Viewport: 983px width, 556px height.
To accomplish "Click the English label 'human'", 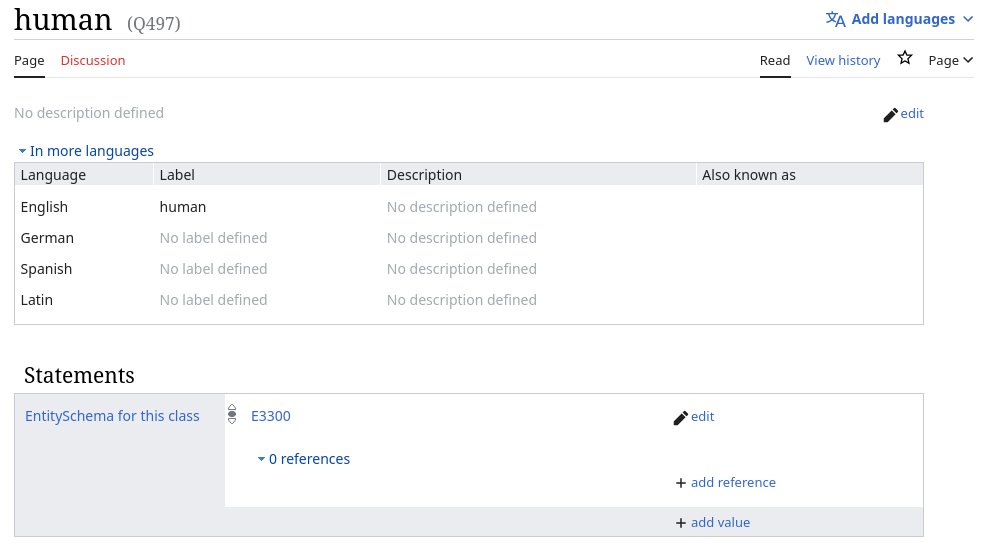I will click(x=183, y=207).
